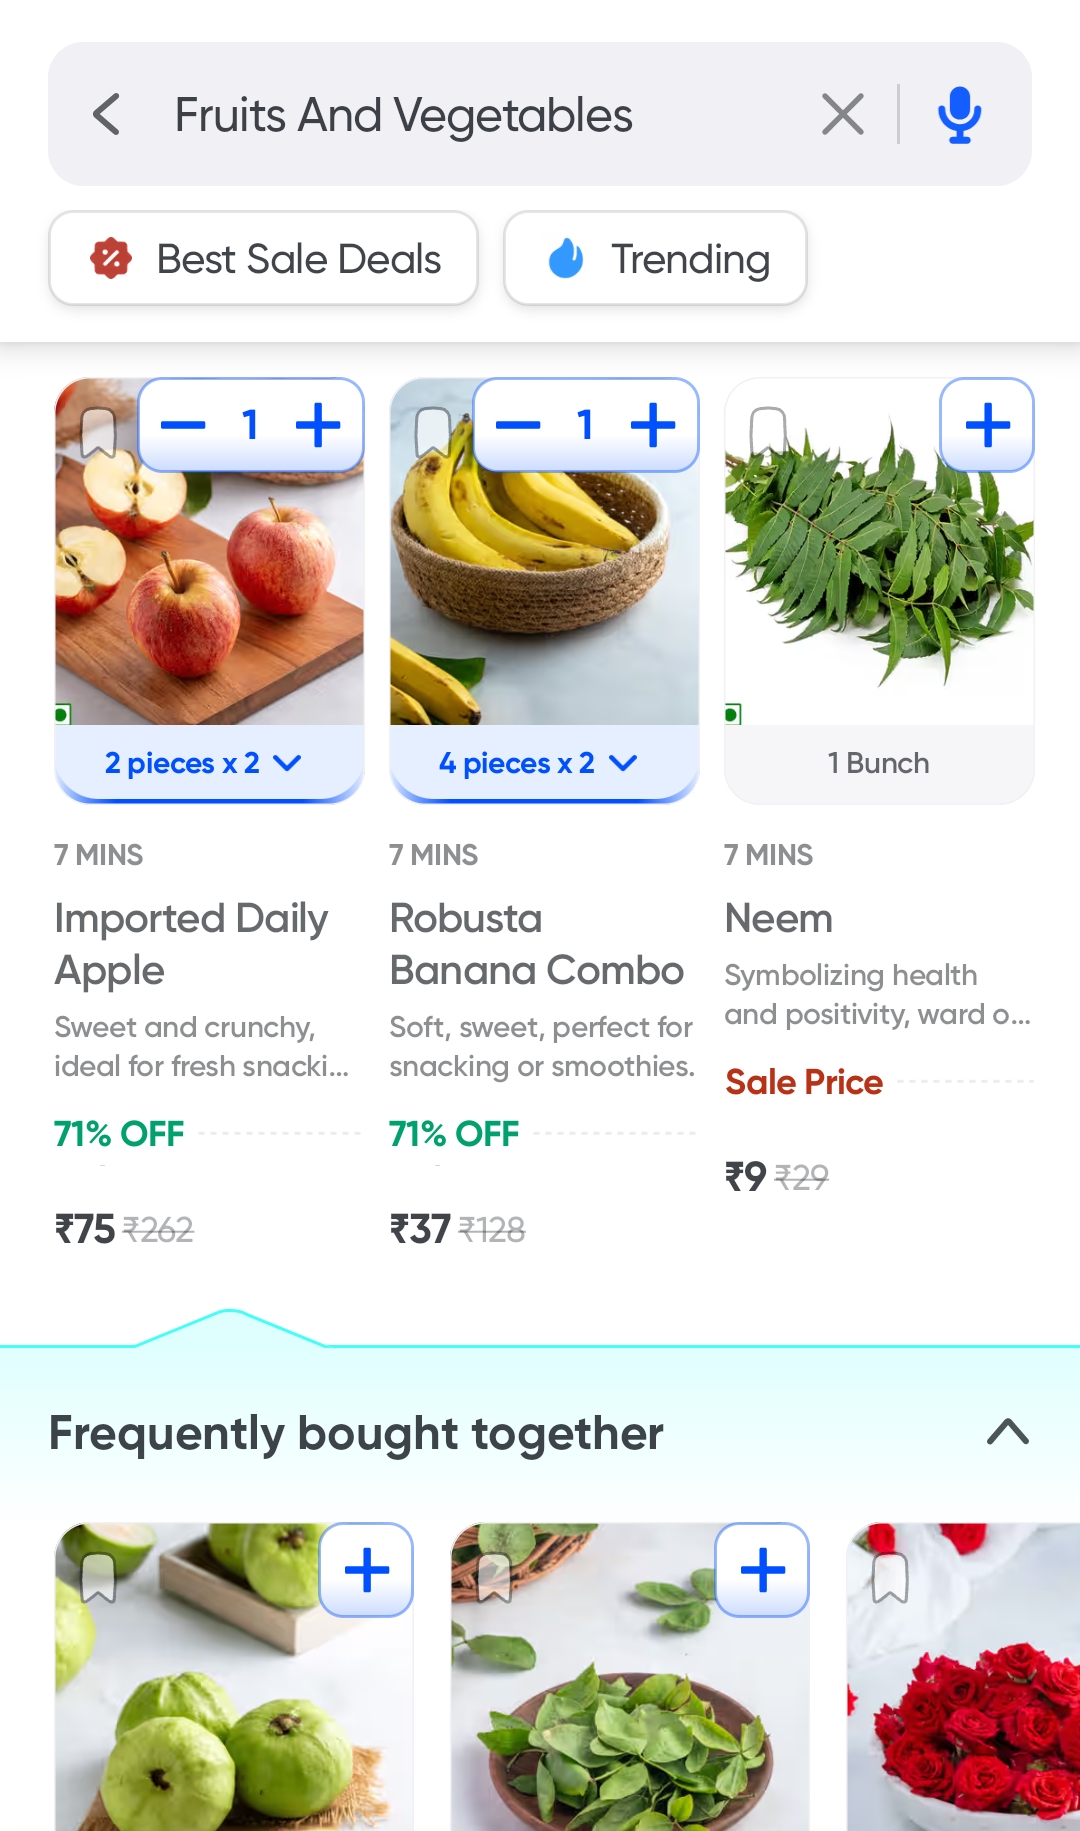Tap the back arrow in search bar
Screen dimensions: 1080x1831
coord(107,114)
